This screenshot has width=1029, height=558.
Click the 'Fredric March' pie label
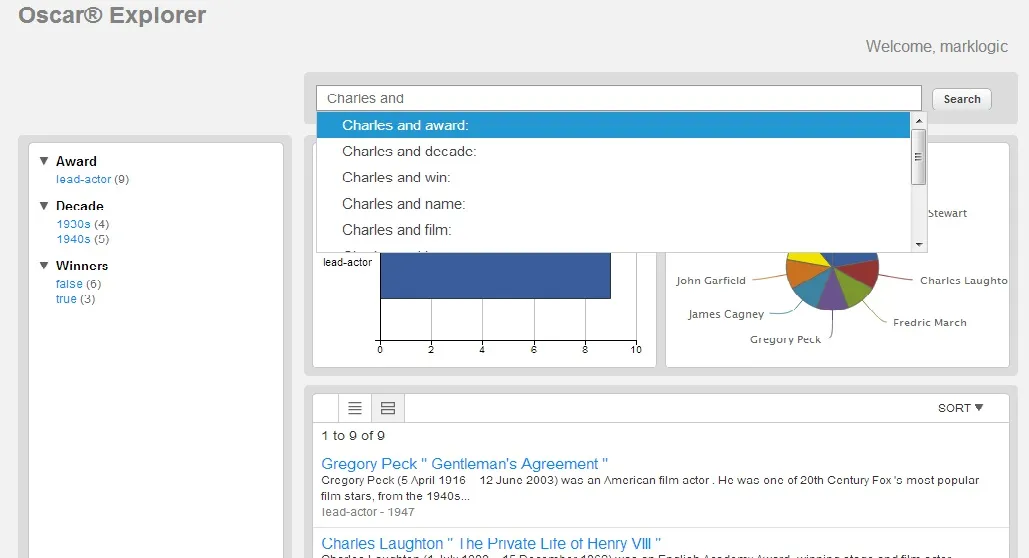929,322
